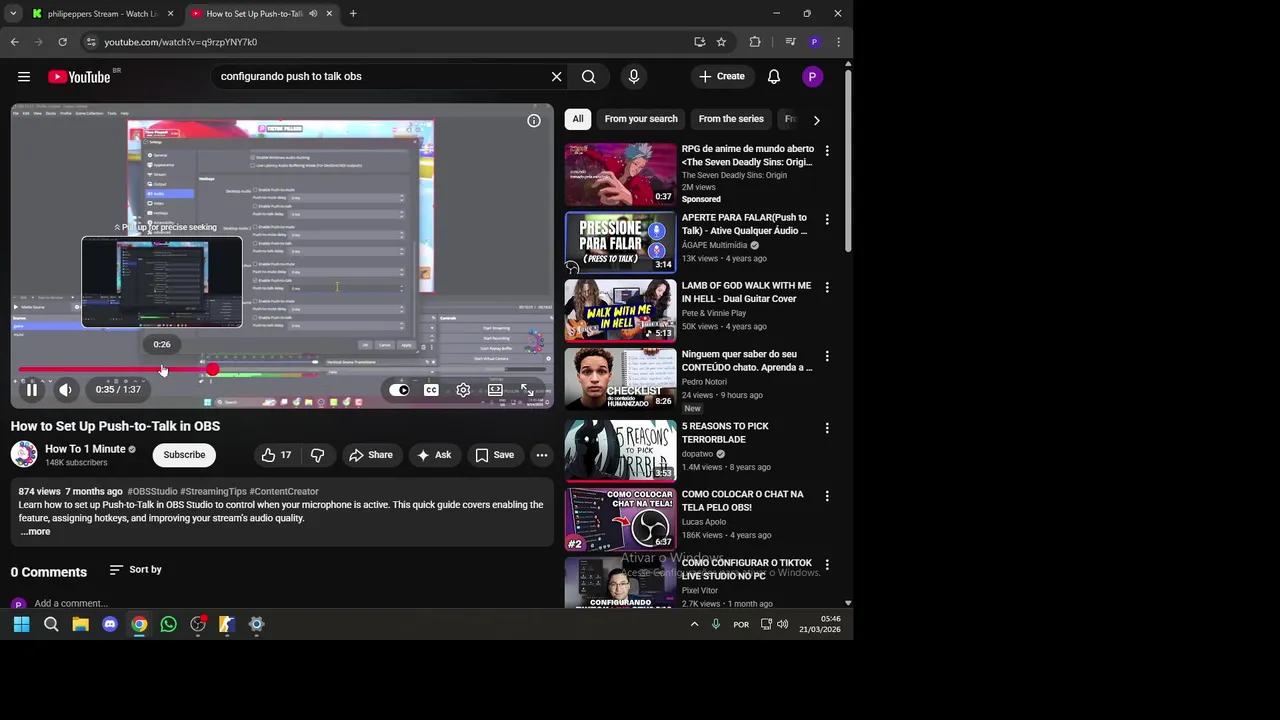The width and height of the screenshot is (1280, 720).
Task: Open Sort by comments menu
Action: coord(136,570)
